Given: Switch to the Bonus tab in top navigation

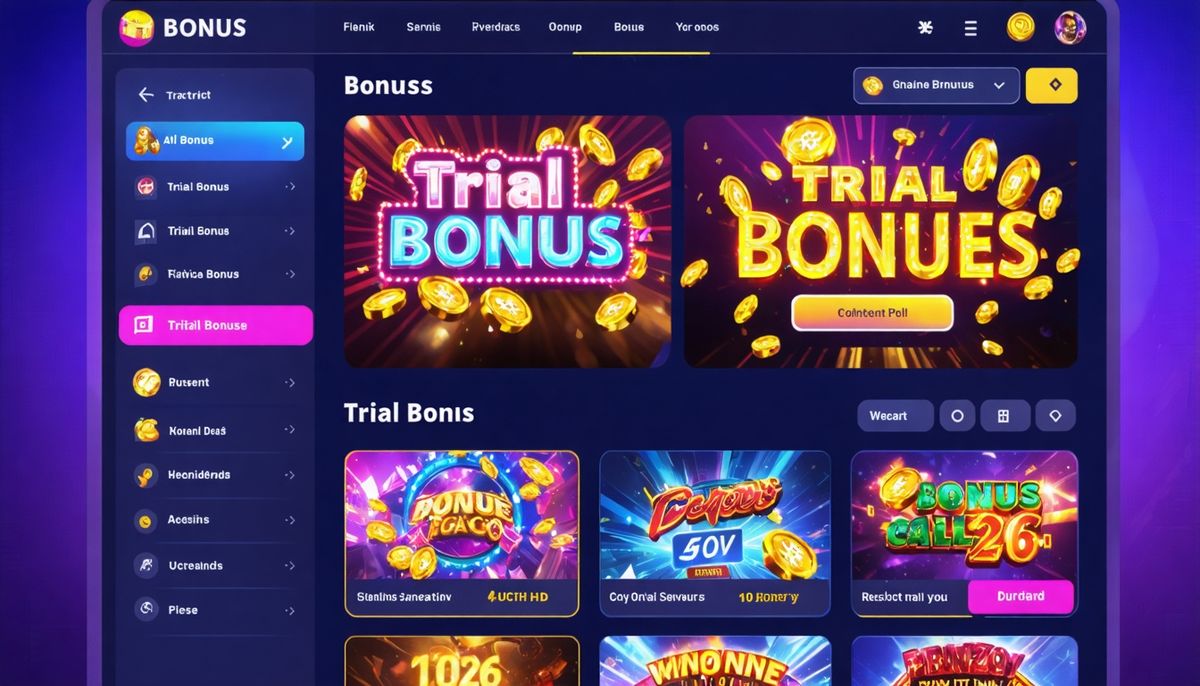Looking at the screenshot, I should coord(629,28).
